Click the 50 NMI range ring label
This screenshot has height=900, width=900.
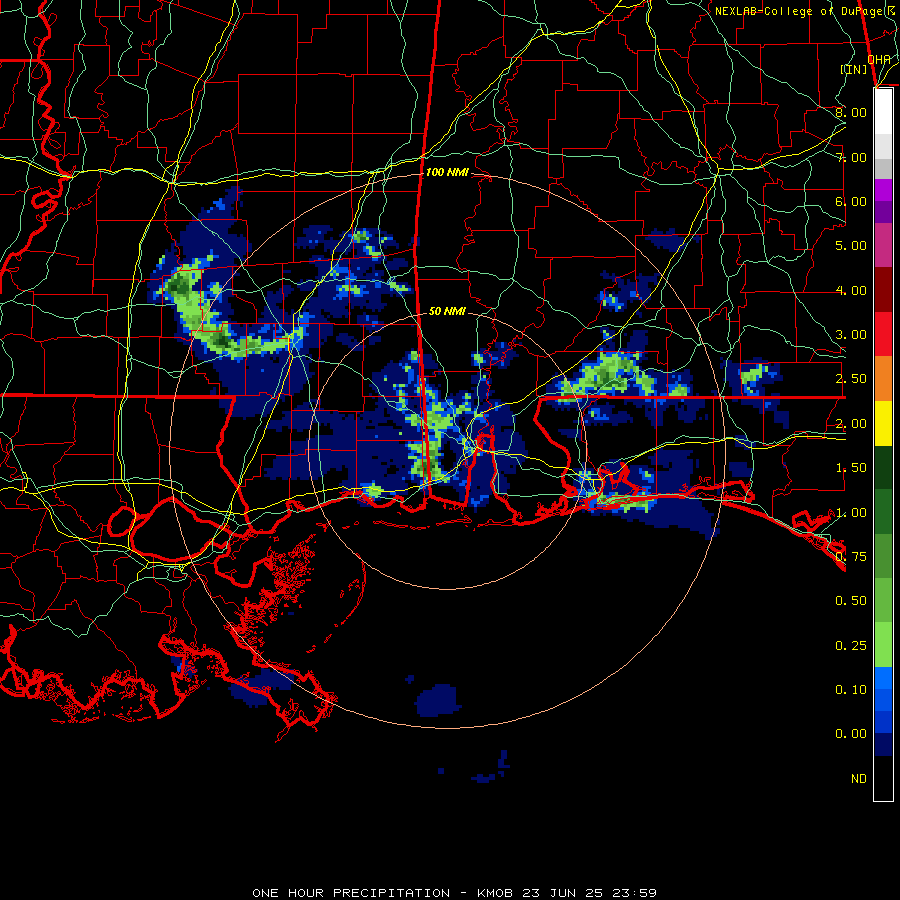pos(447,311)
